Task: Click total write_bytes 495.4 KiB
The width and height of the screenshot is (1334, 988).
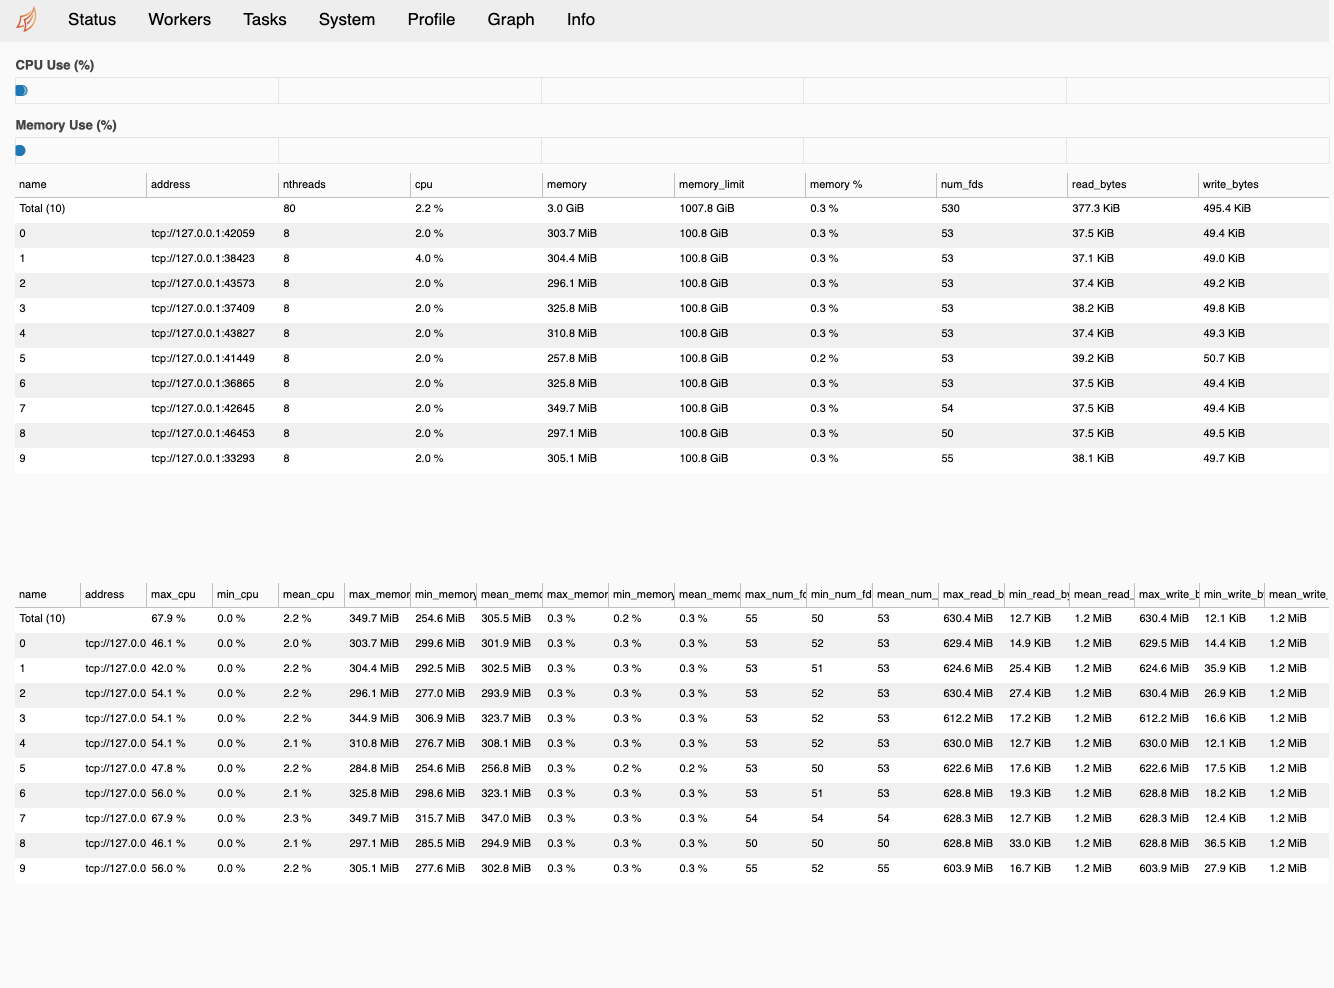Action: click(1227, 208)
